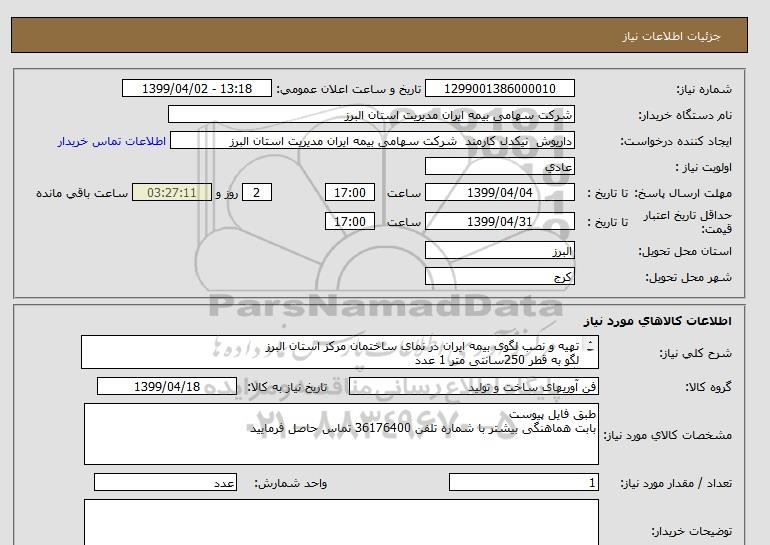Click the نام دستگاه خریدار label
Viewport: 770px width, 545px height.
click(685, 115)
